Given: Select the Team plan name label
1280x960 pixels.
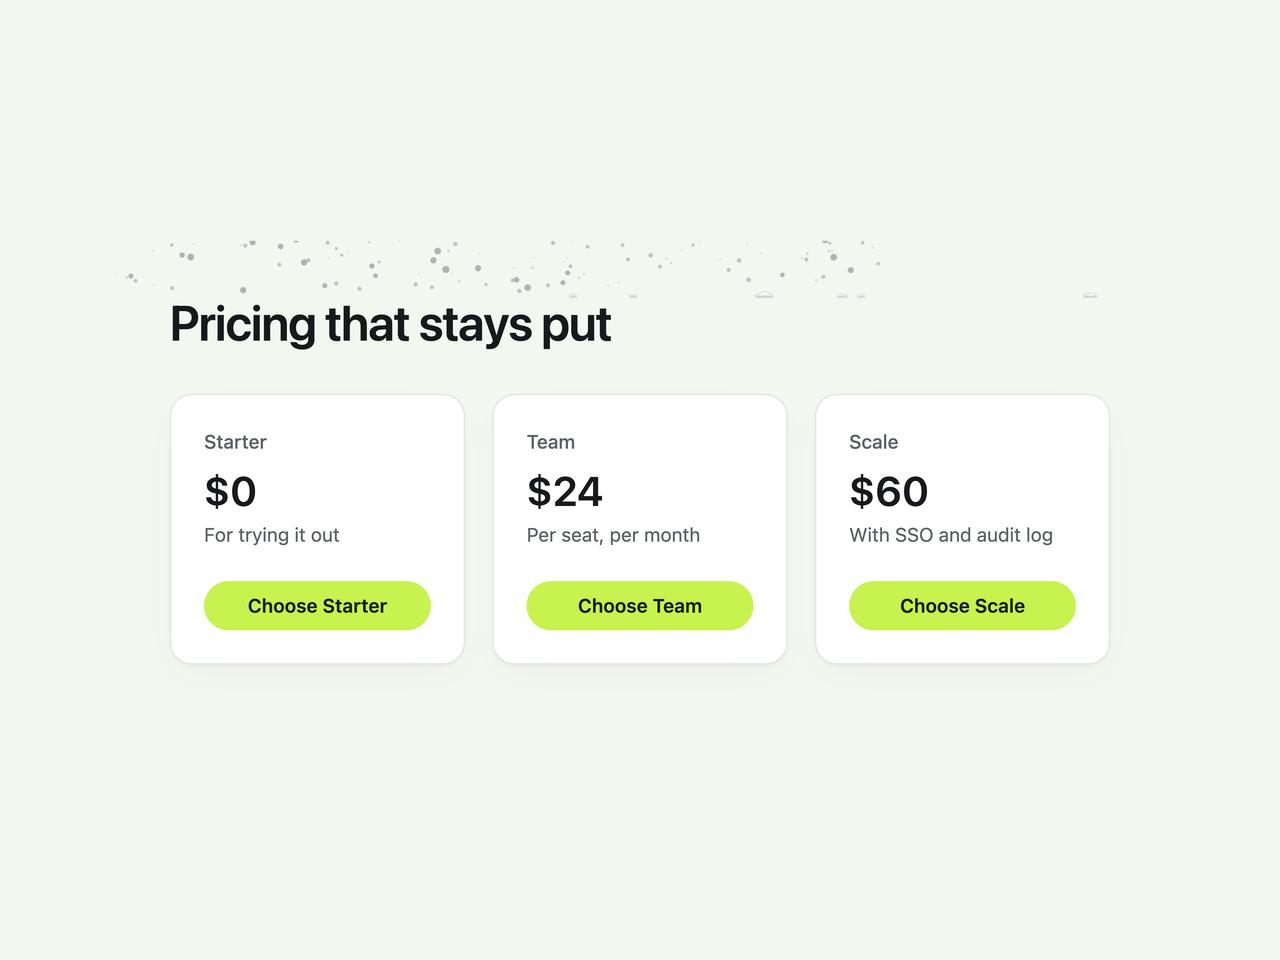Looking at the screenshot, I should tap(551, 442).
